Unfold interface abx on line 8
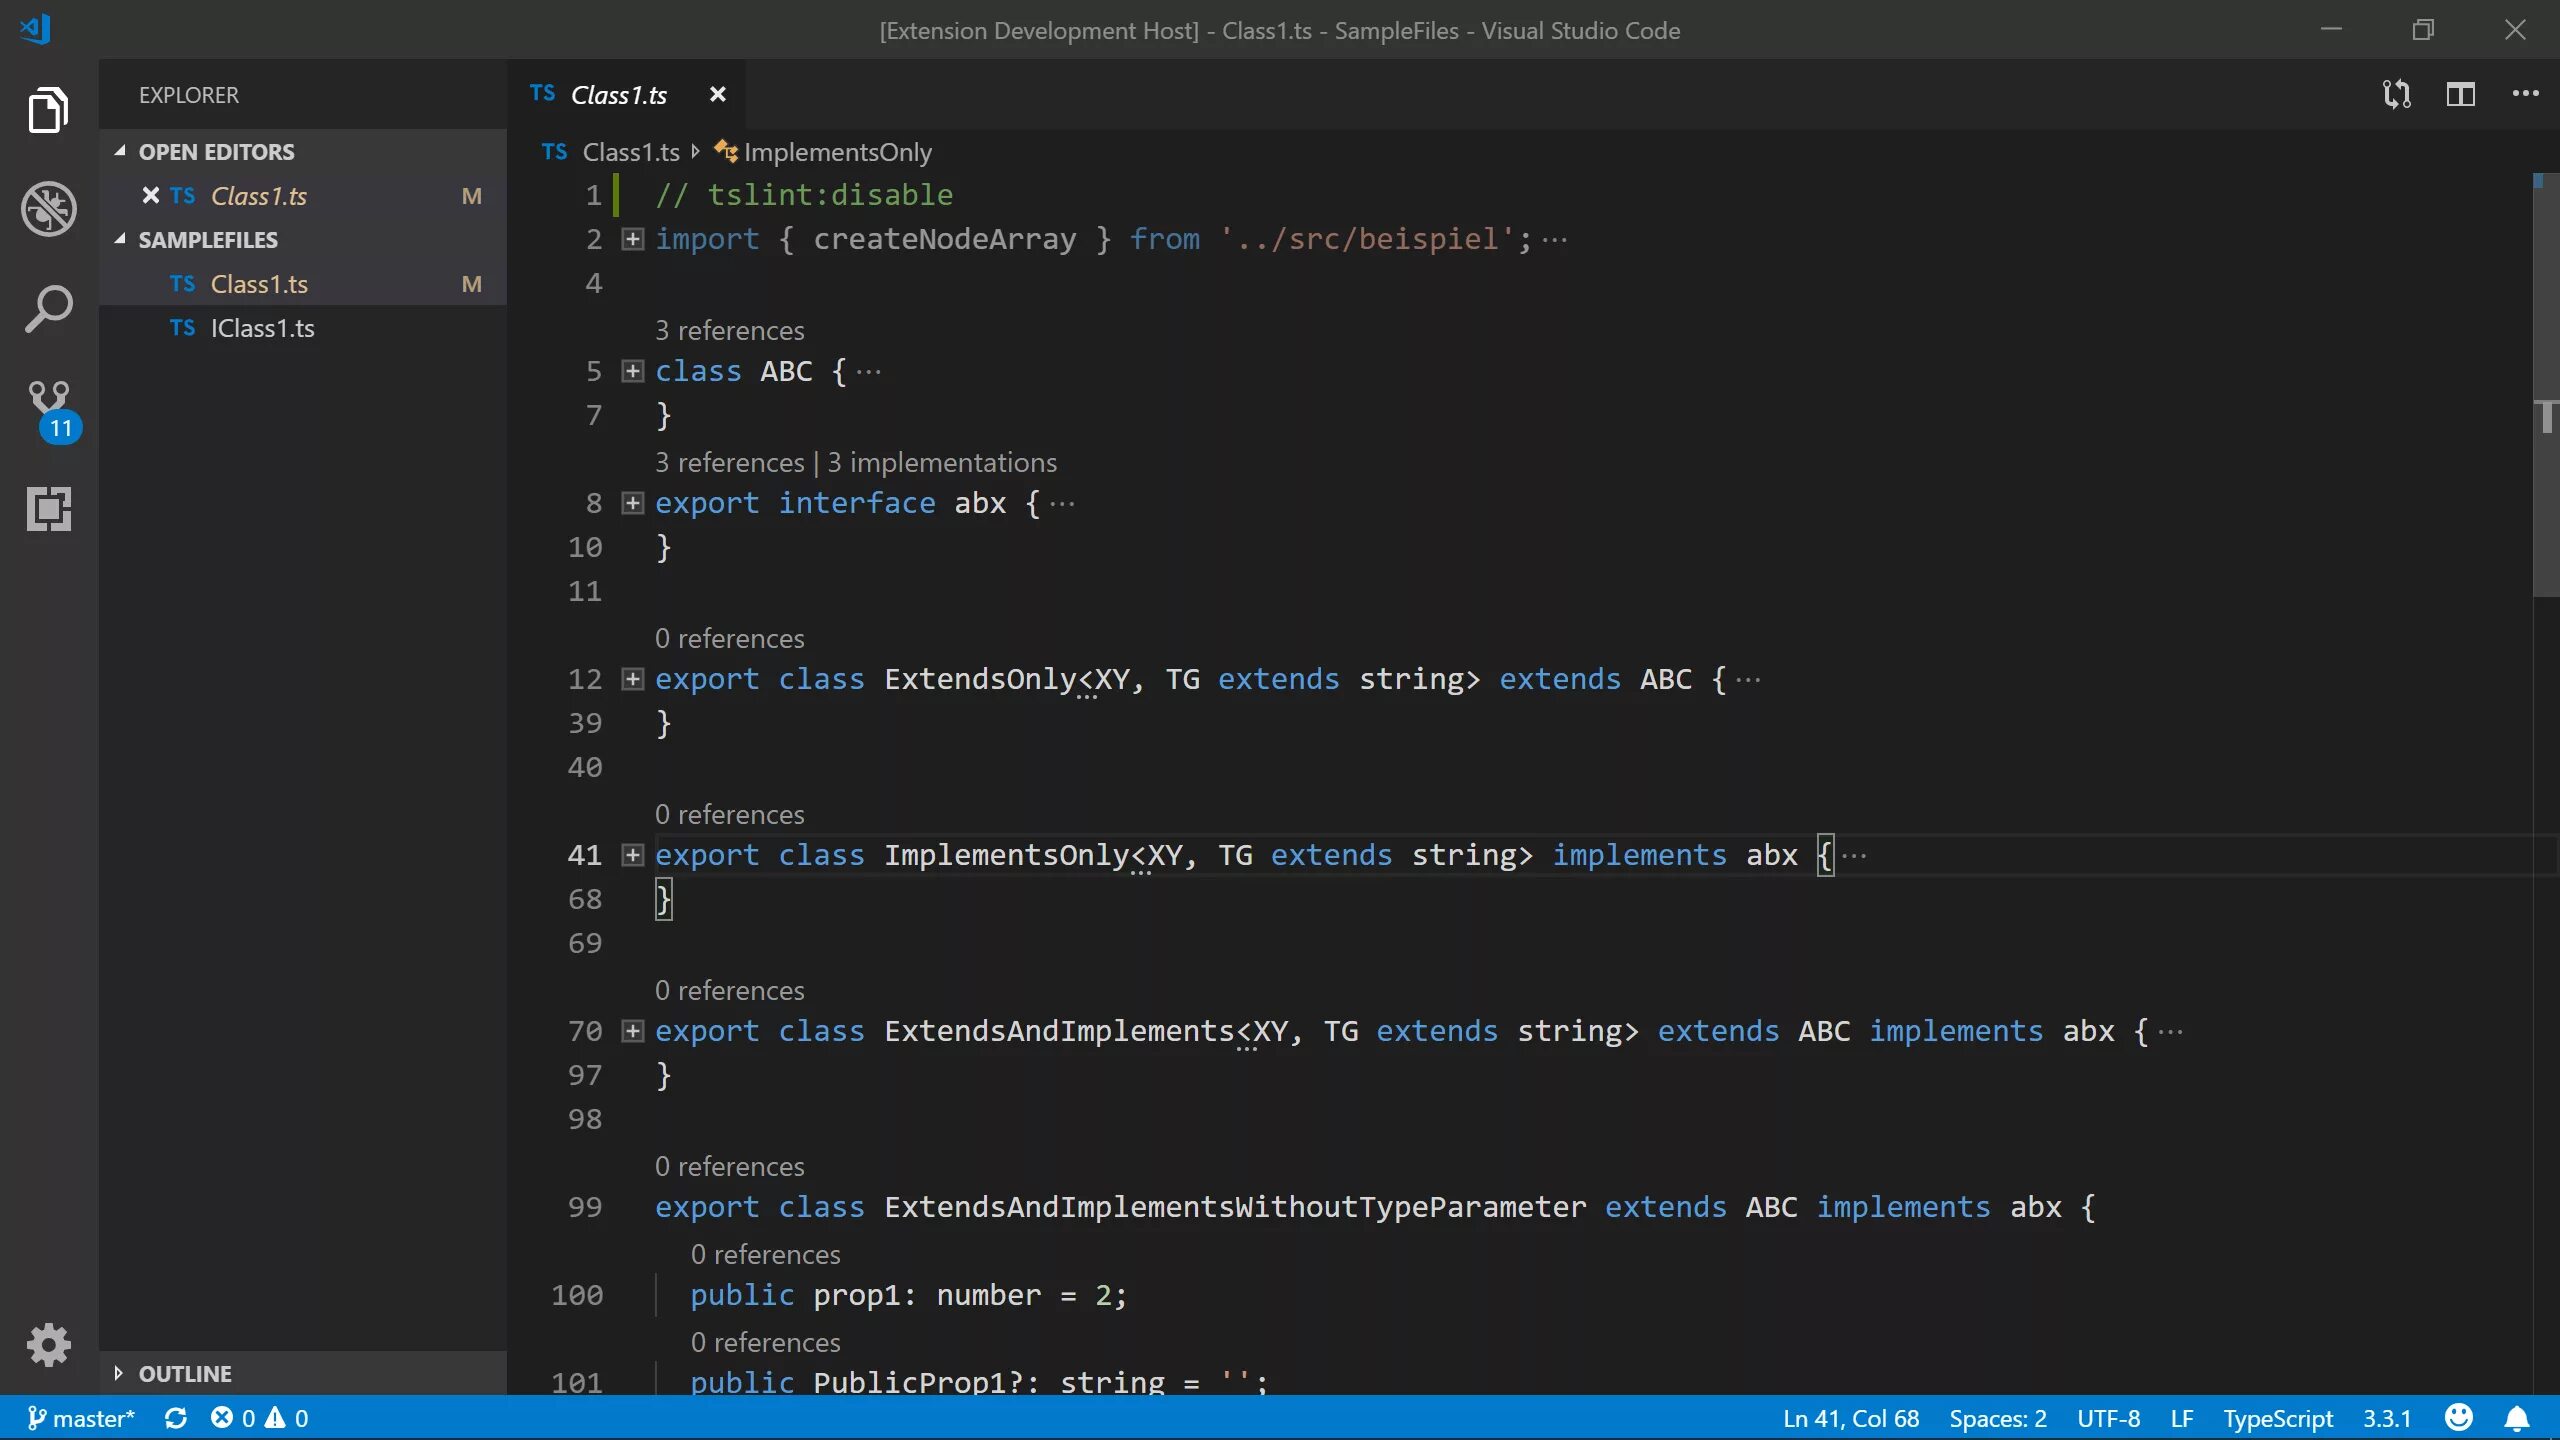The height and width of the screenshot is (1440, 2560). click(632, 503)
